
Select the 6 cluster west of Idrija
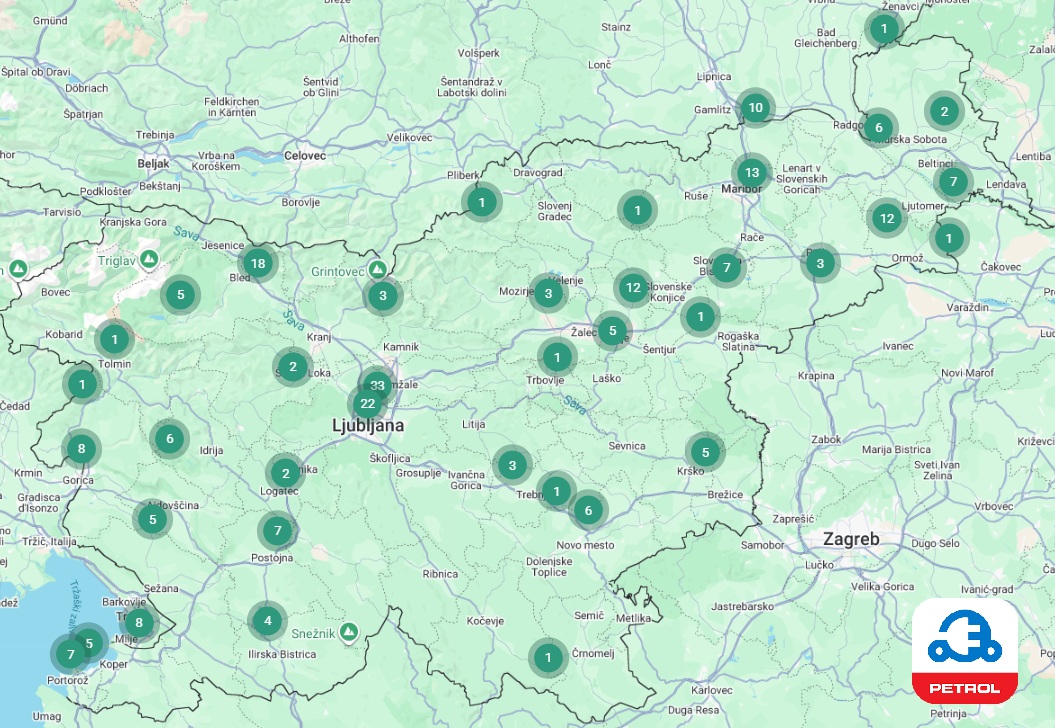coord(170,439)
